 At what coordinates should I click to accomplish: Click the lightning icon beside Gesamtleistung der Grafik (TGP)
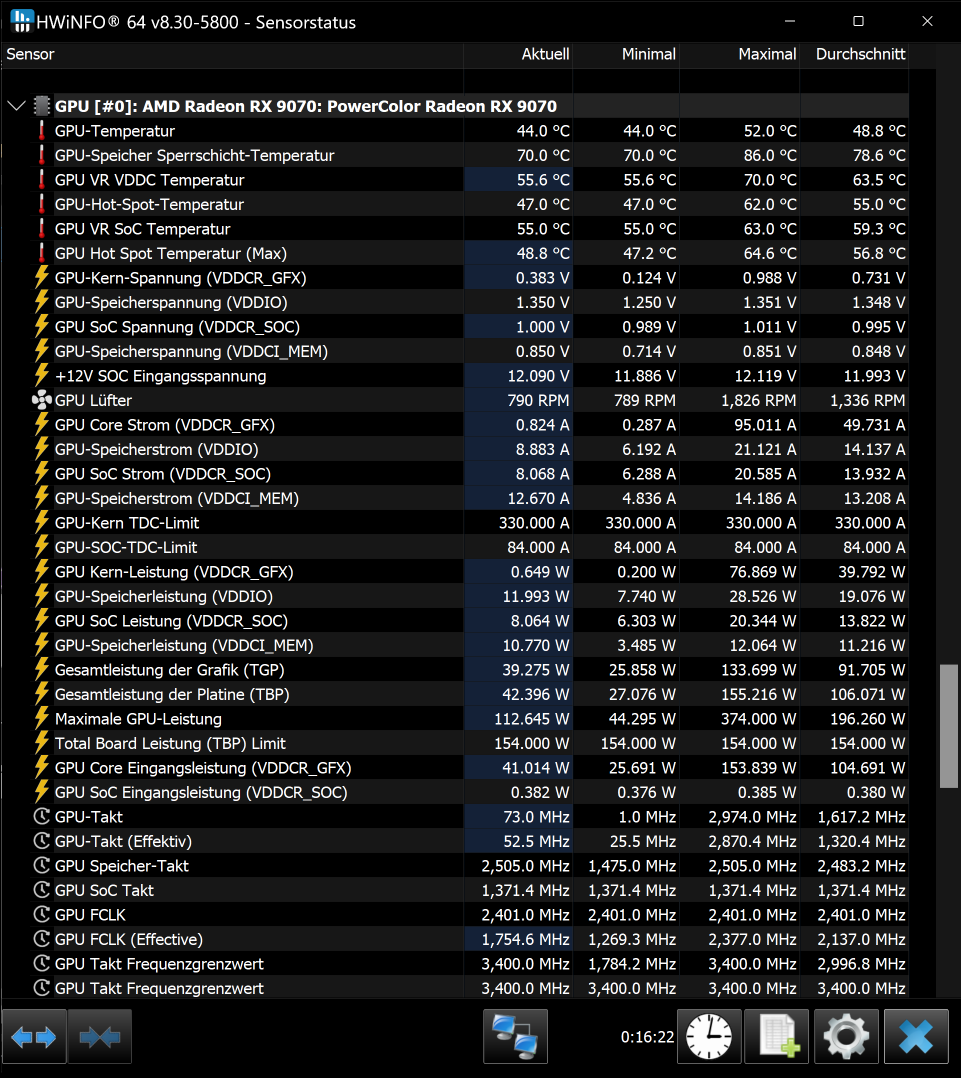(41, 670)
